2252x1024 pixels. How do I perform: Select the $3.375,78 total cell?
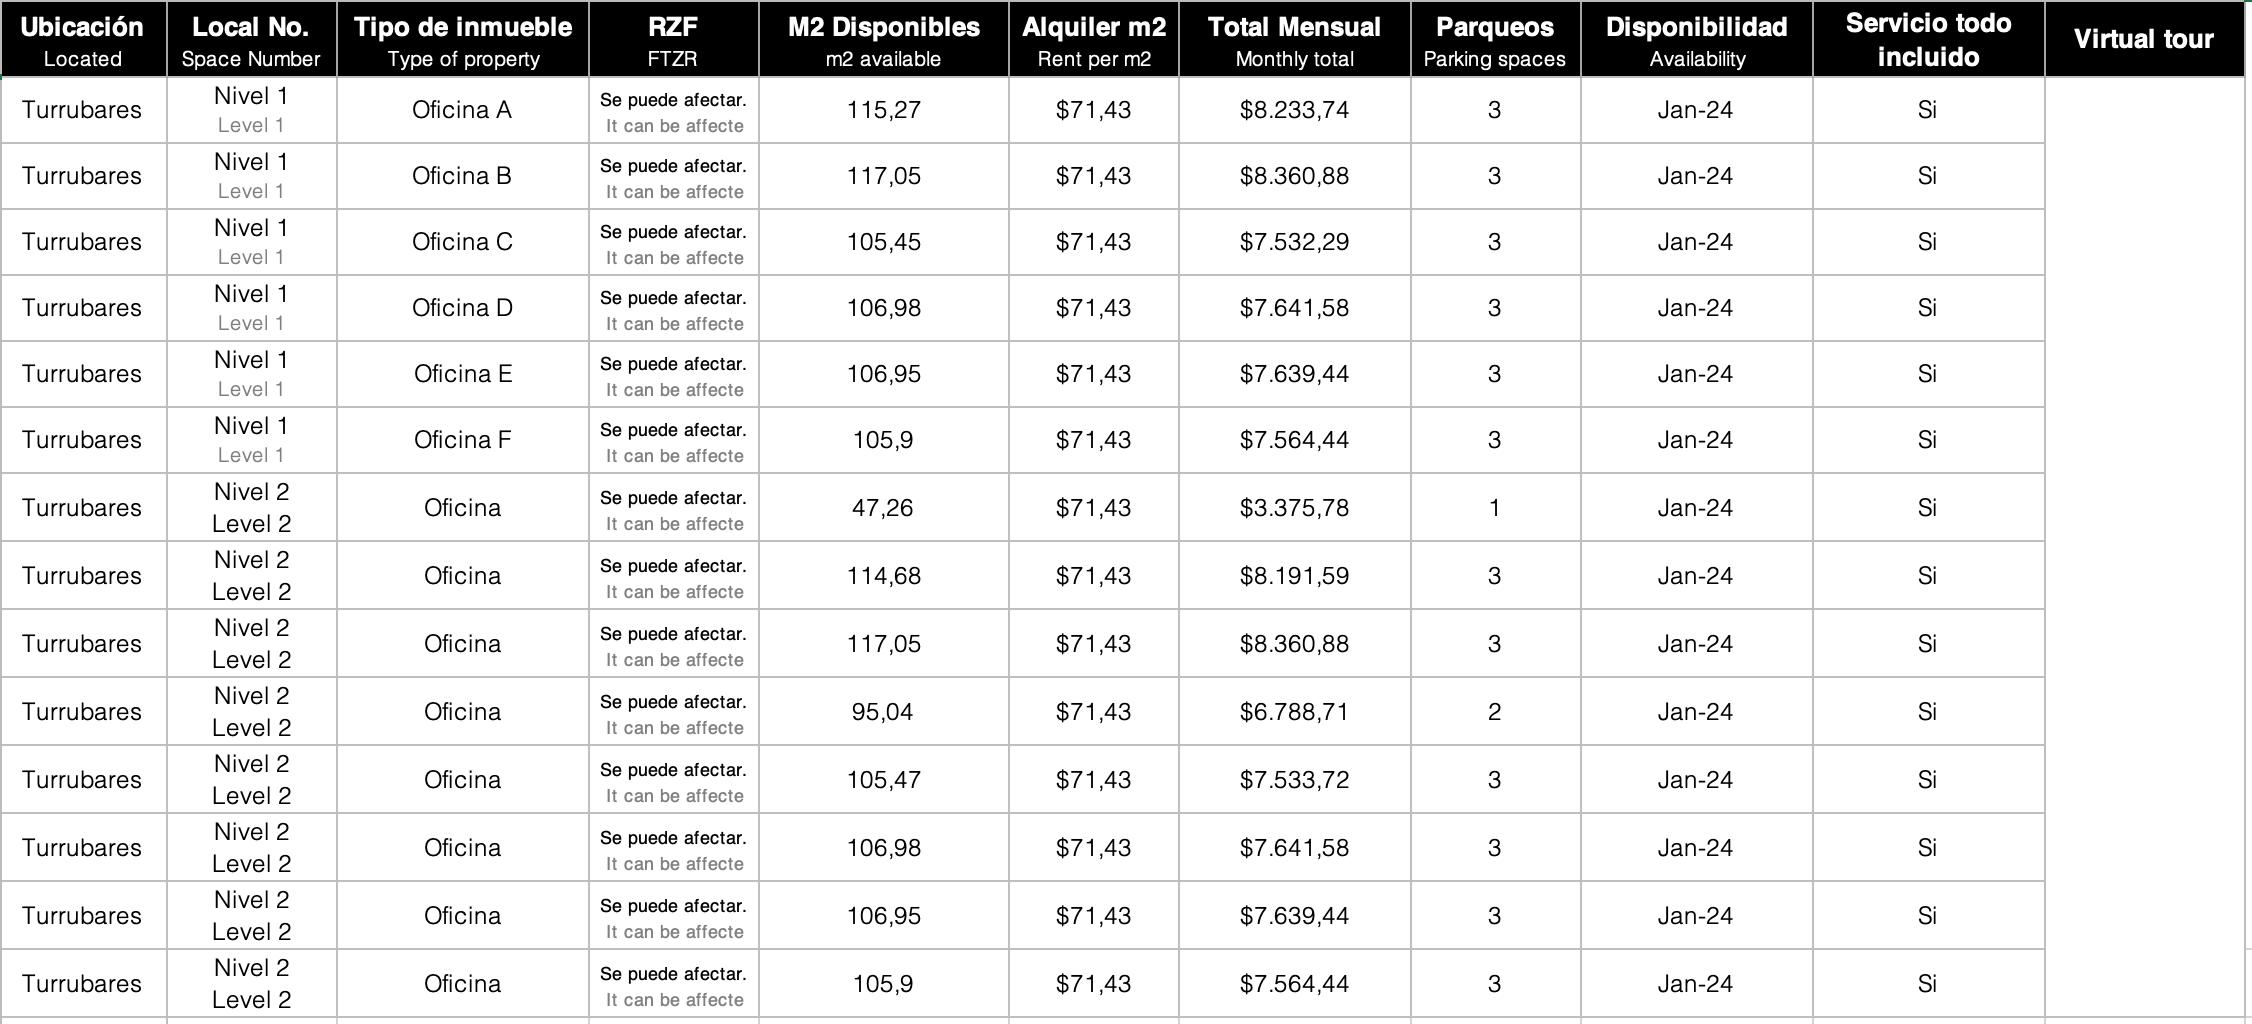1294,508
